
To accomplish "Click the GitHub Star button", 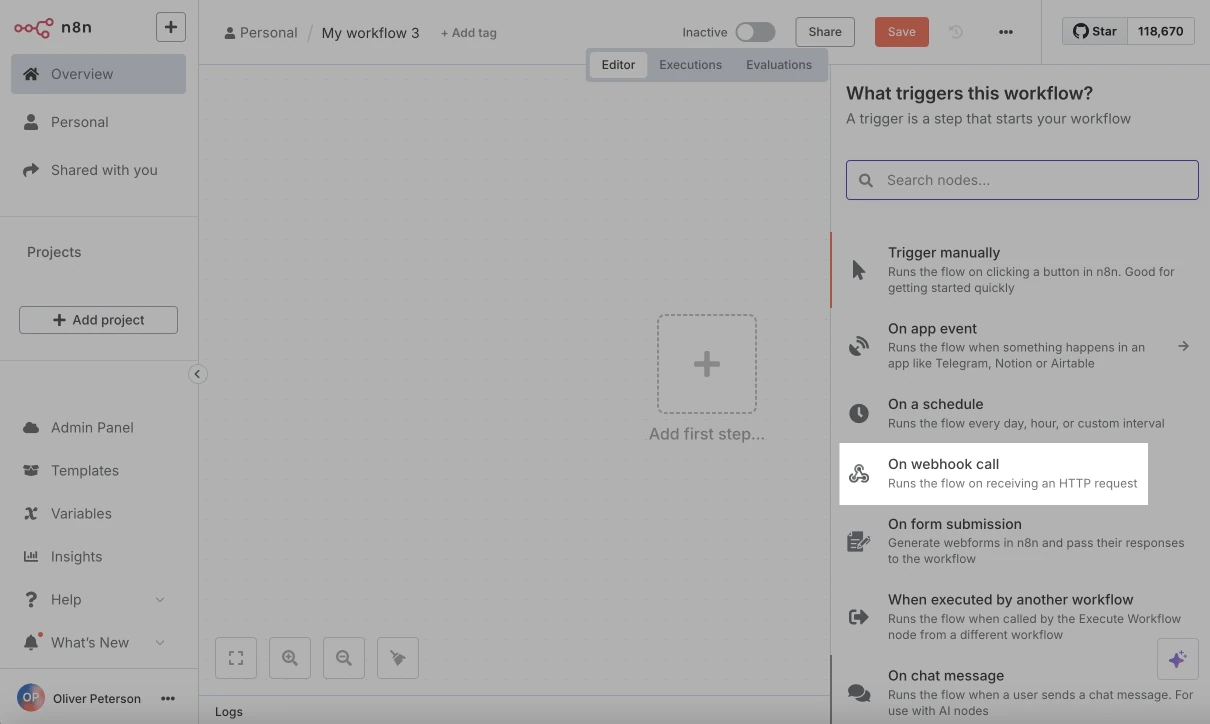I will 1095,31.
